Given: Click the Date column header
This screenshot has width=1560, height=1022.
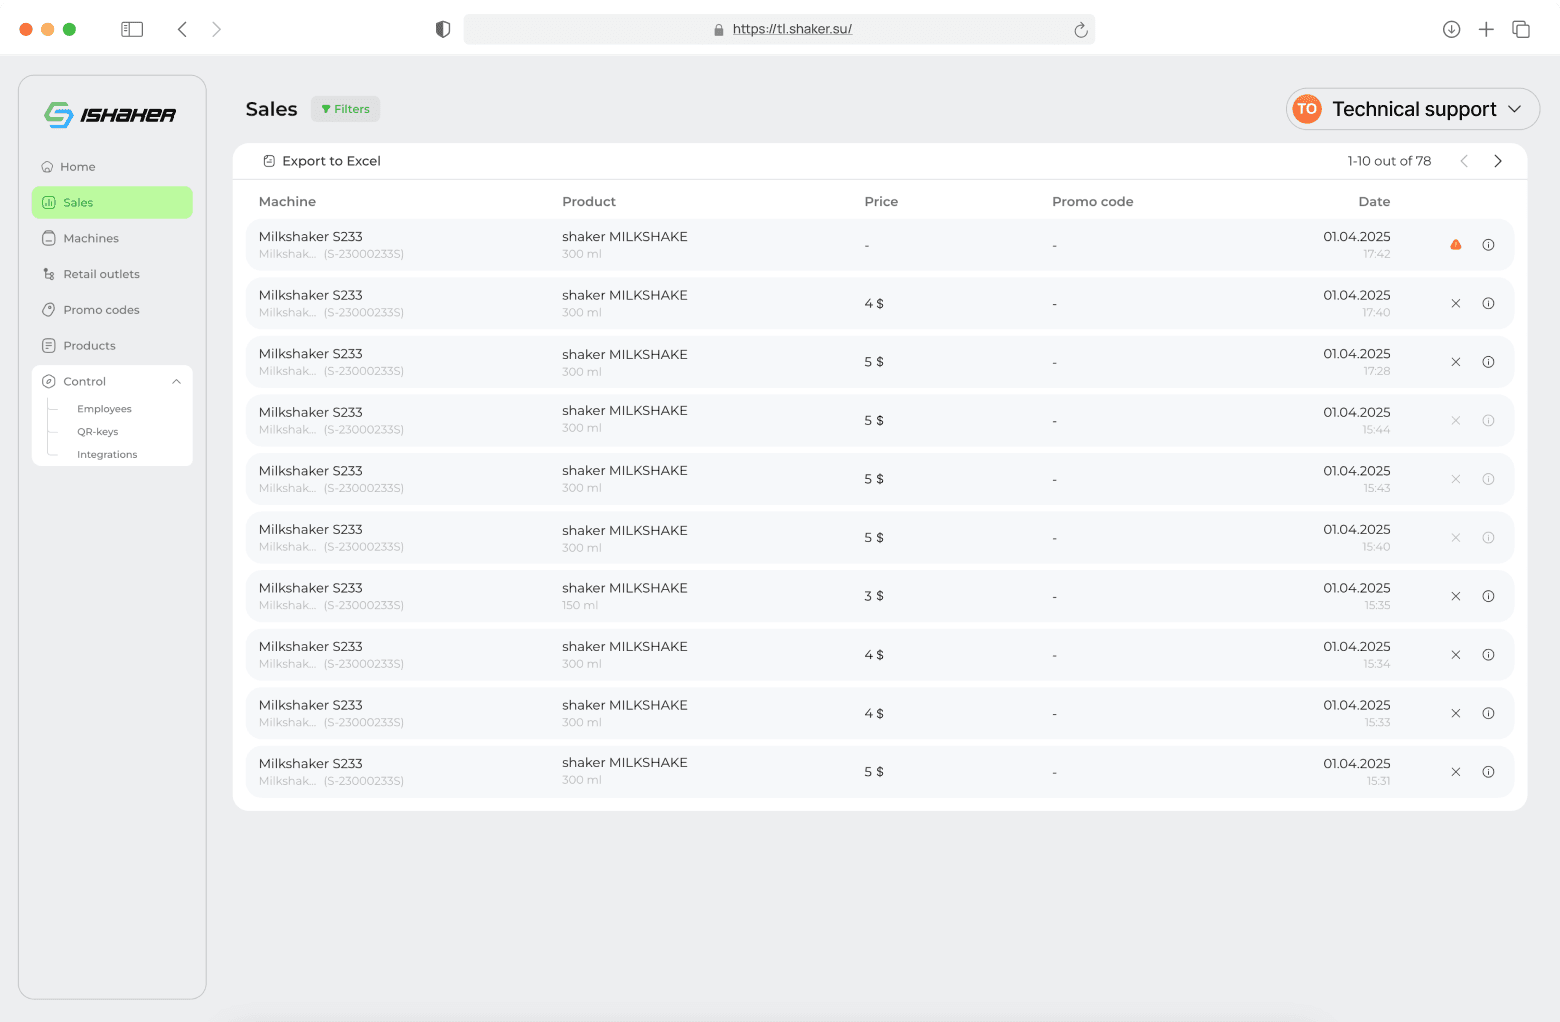Looking at the screenshot, I should pos(1374,202).
